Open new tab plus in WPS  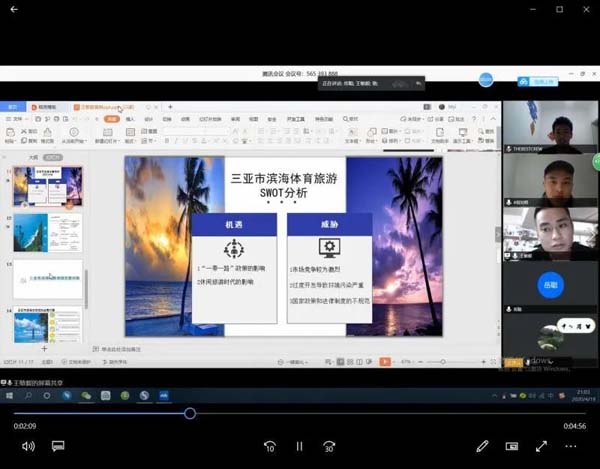click(x=170, y=106)
